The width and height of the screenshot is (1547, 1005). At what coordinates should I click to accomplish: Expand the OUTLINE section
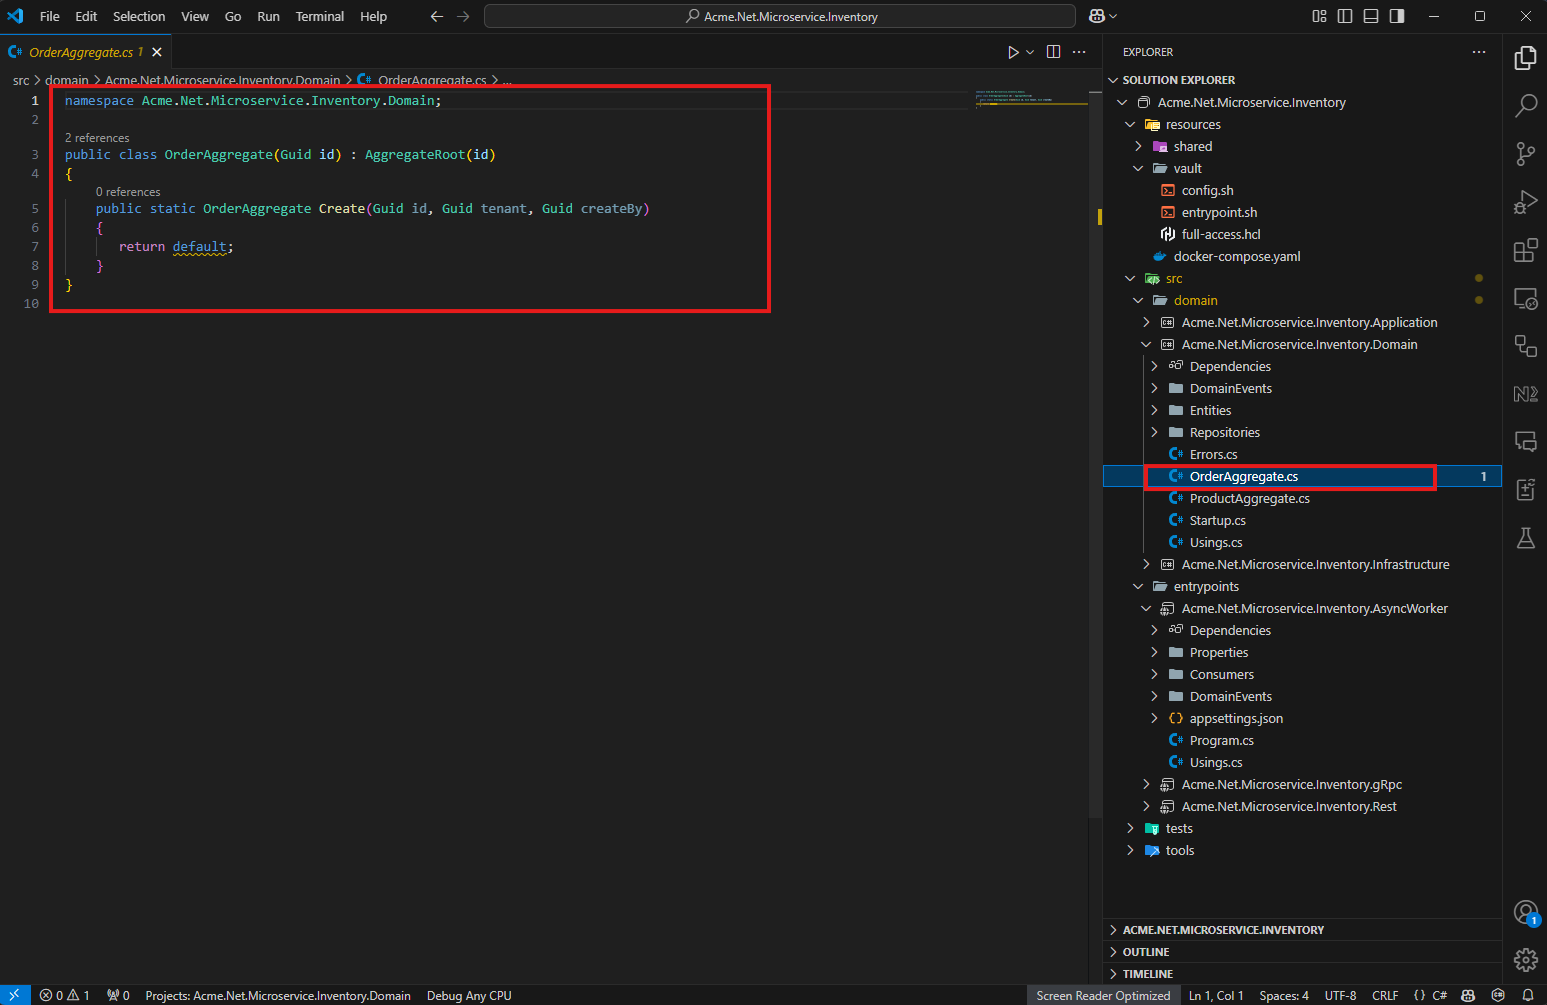point(1302,952)
